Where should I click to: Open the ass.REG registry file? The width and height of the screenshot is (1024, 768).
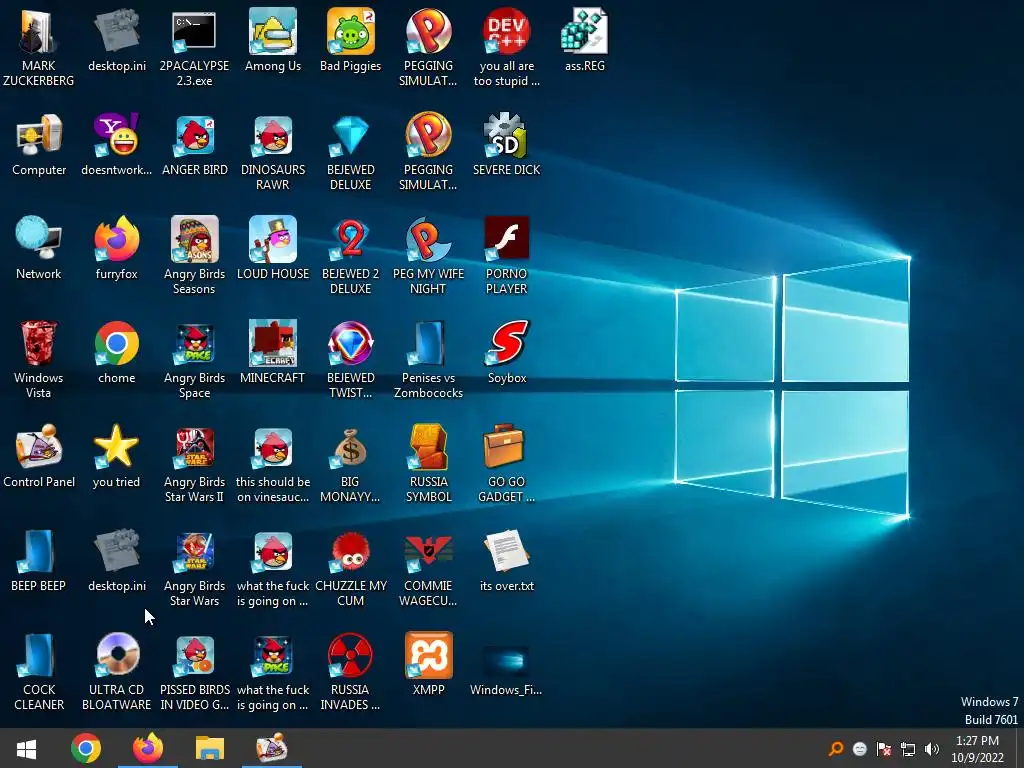[584, 40]
